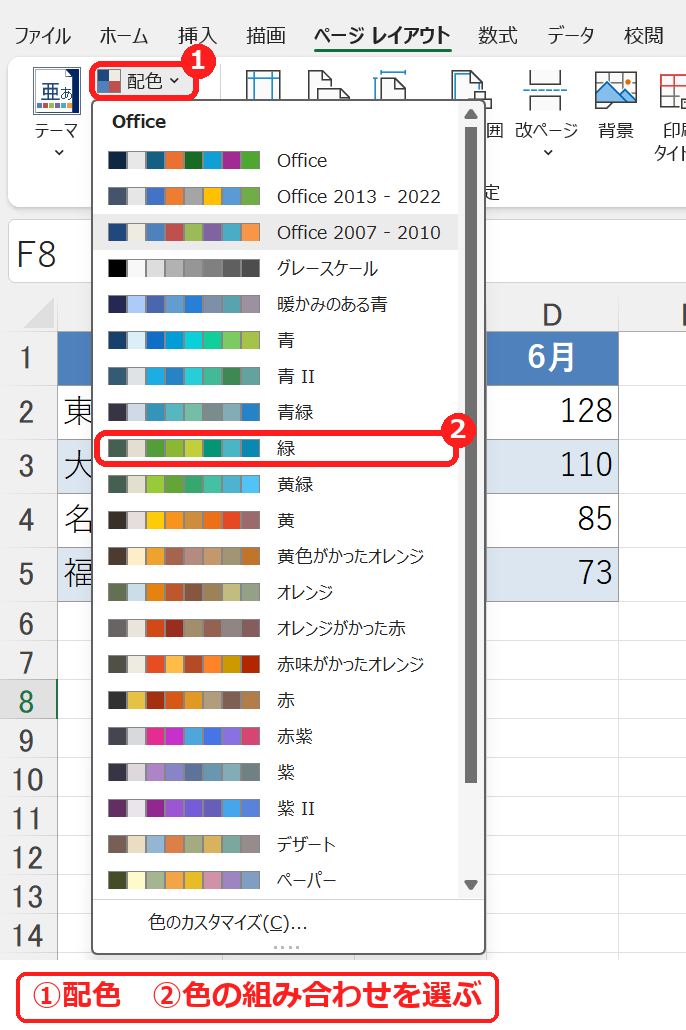This screenshot has height=1030, width=686.
Task: Select column D header
Action: 552,315
